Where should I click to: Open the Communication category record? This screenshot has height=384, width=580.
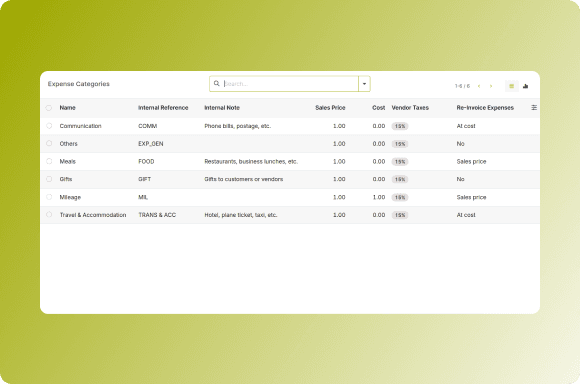(80, 126)
